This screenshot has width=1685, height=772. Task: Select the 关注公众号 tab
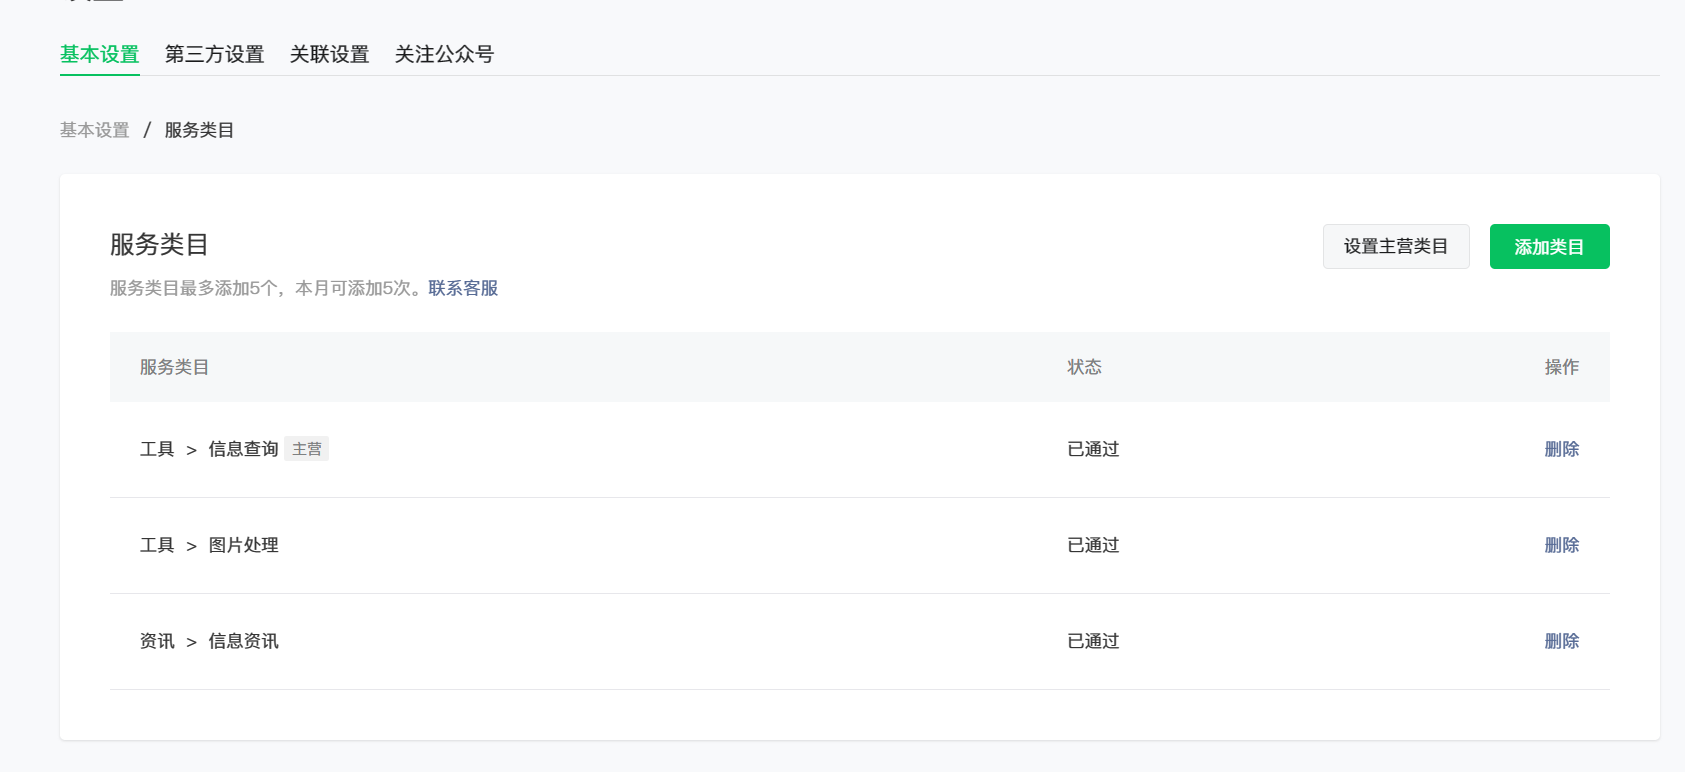click(x=444, y=54)
